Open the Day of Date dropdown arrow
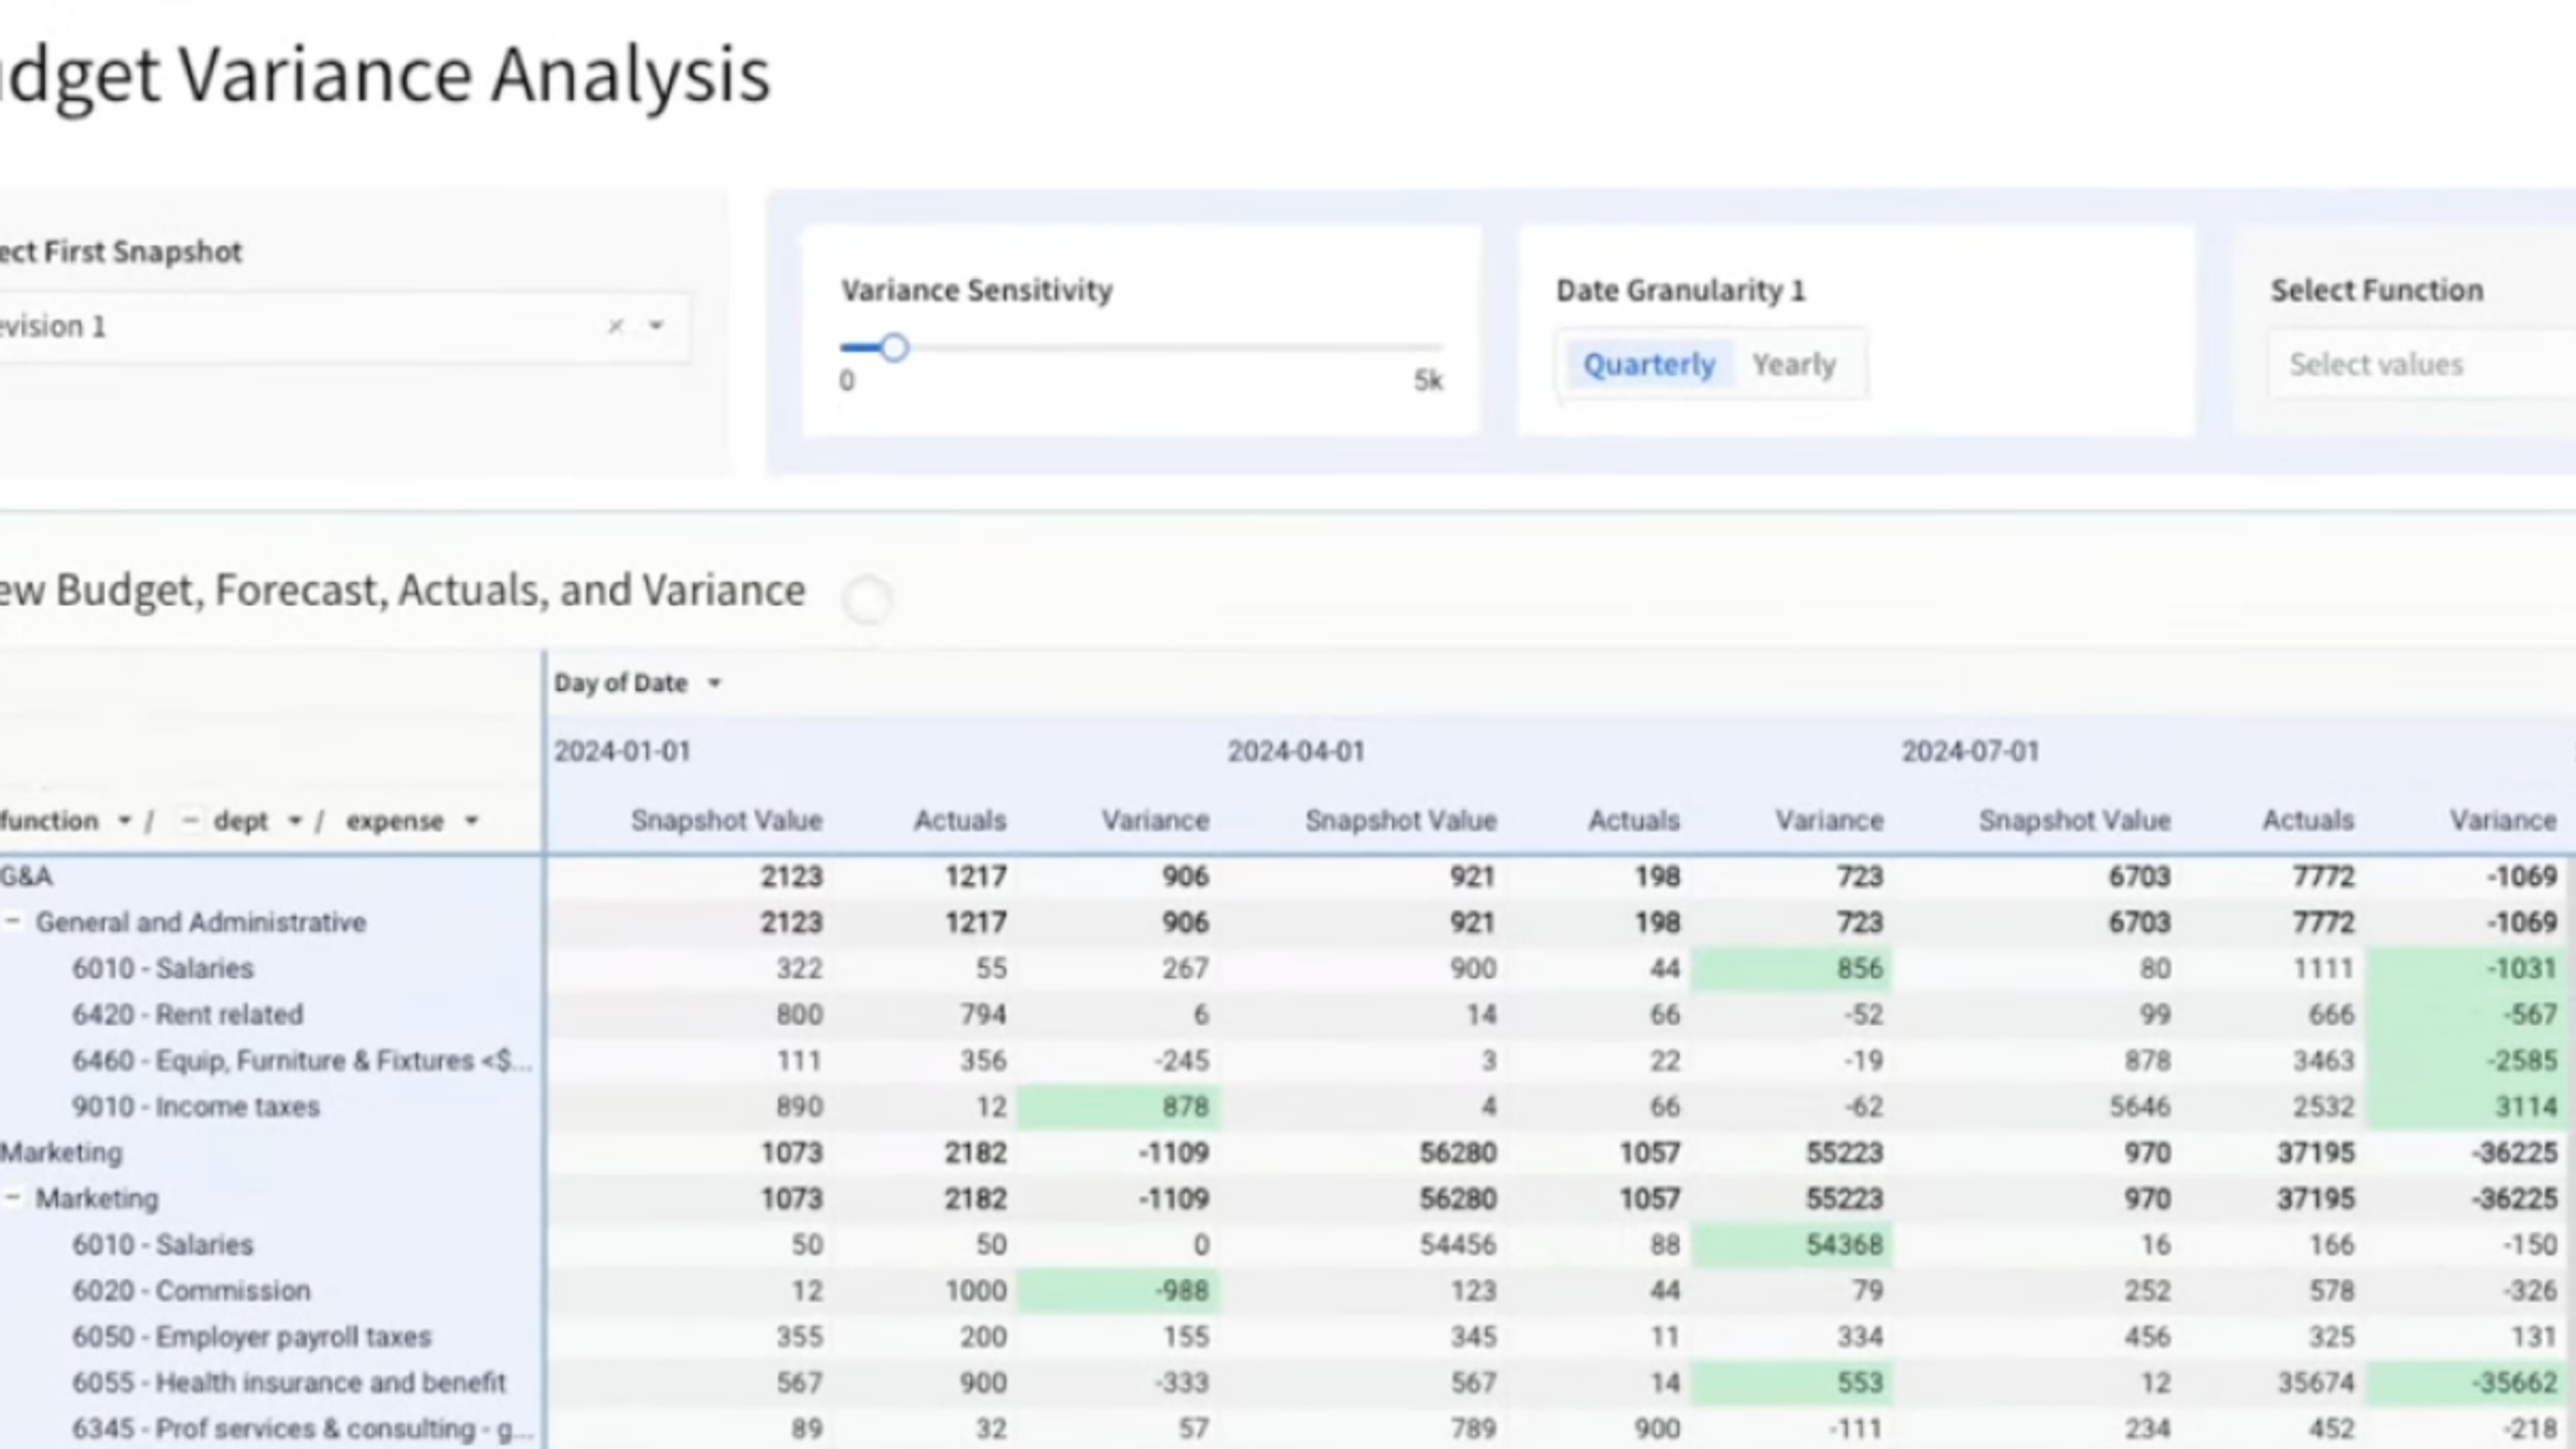This screenshot has height=1449, width=2576. coord(714,683)
